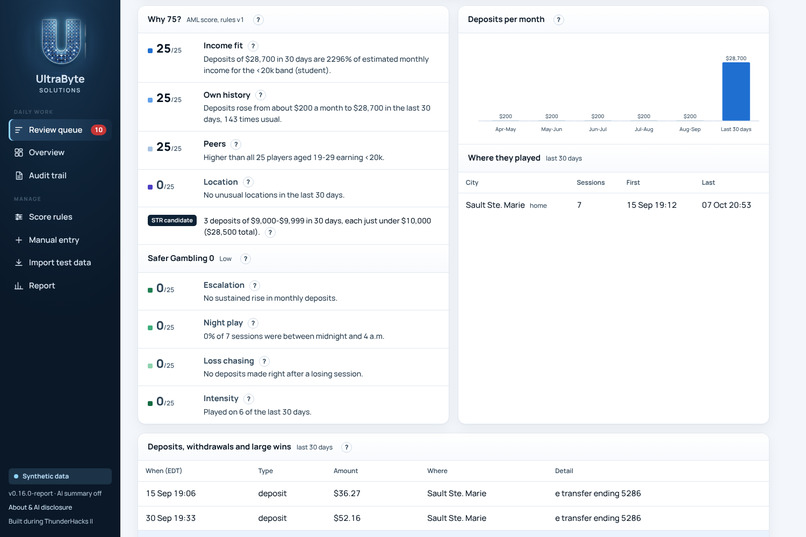The height and width of the screenshot is (537, 806).
Task: Click the Income fit color marker
Action: [x=150, y=50]
